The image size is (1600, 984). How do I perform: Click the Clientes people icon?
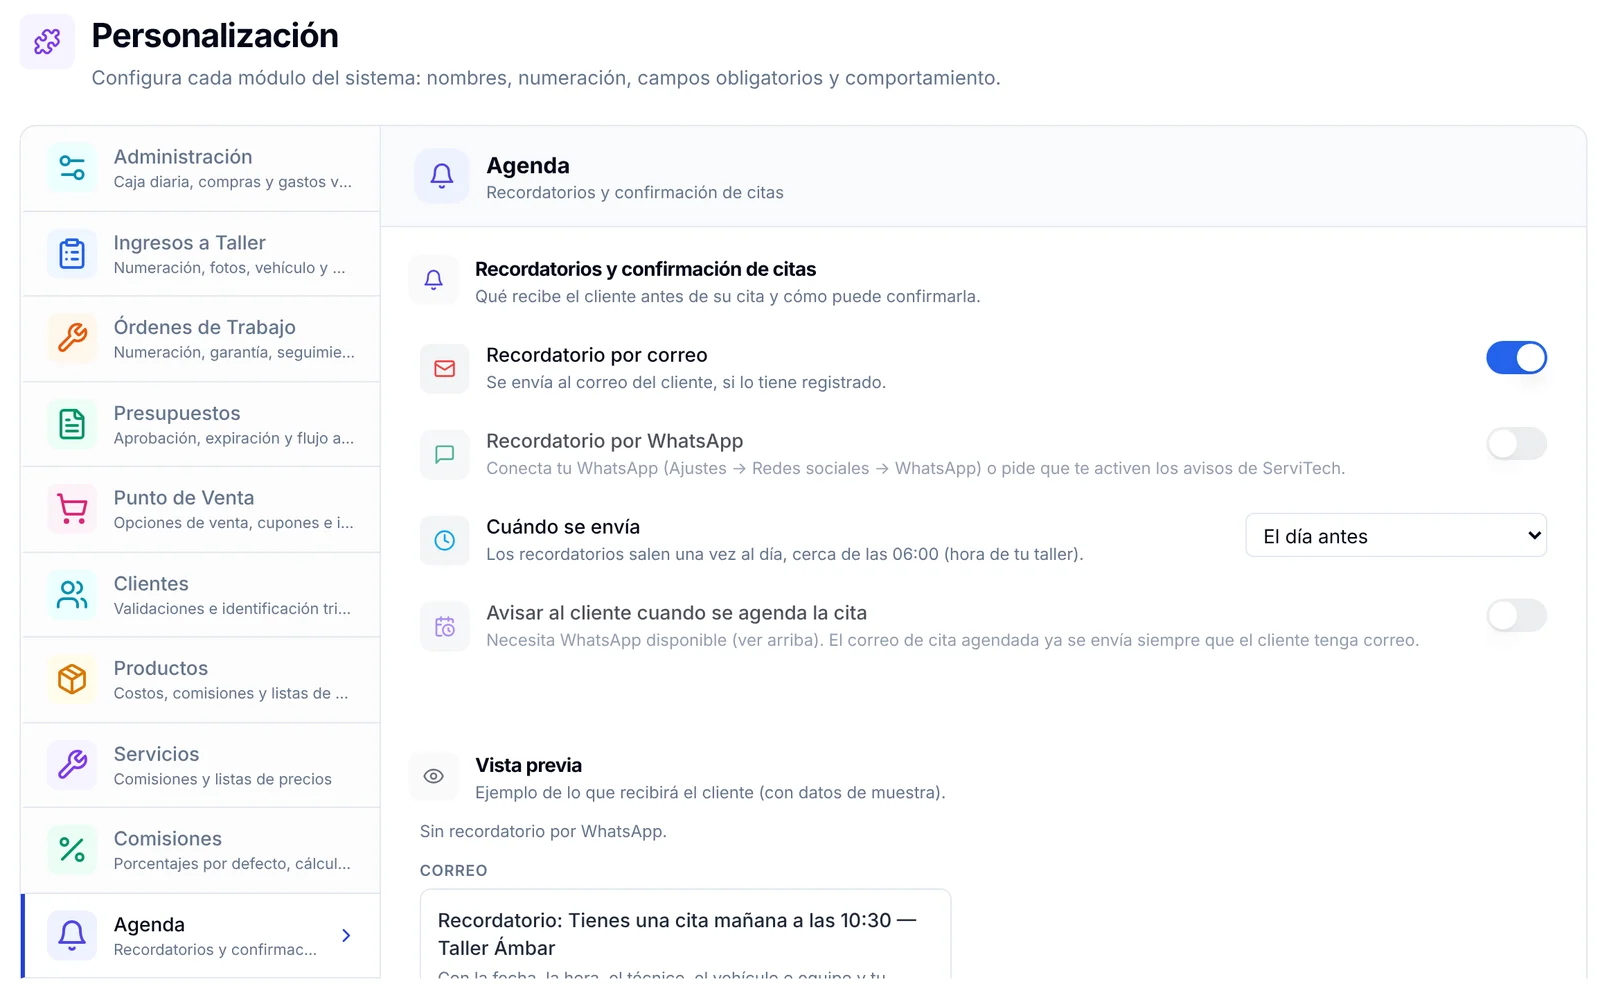(72, 595)
